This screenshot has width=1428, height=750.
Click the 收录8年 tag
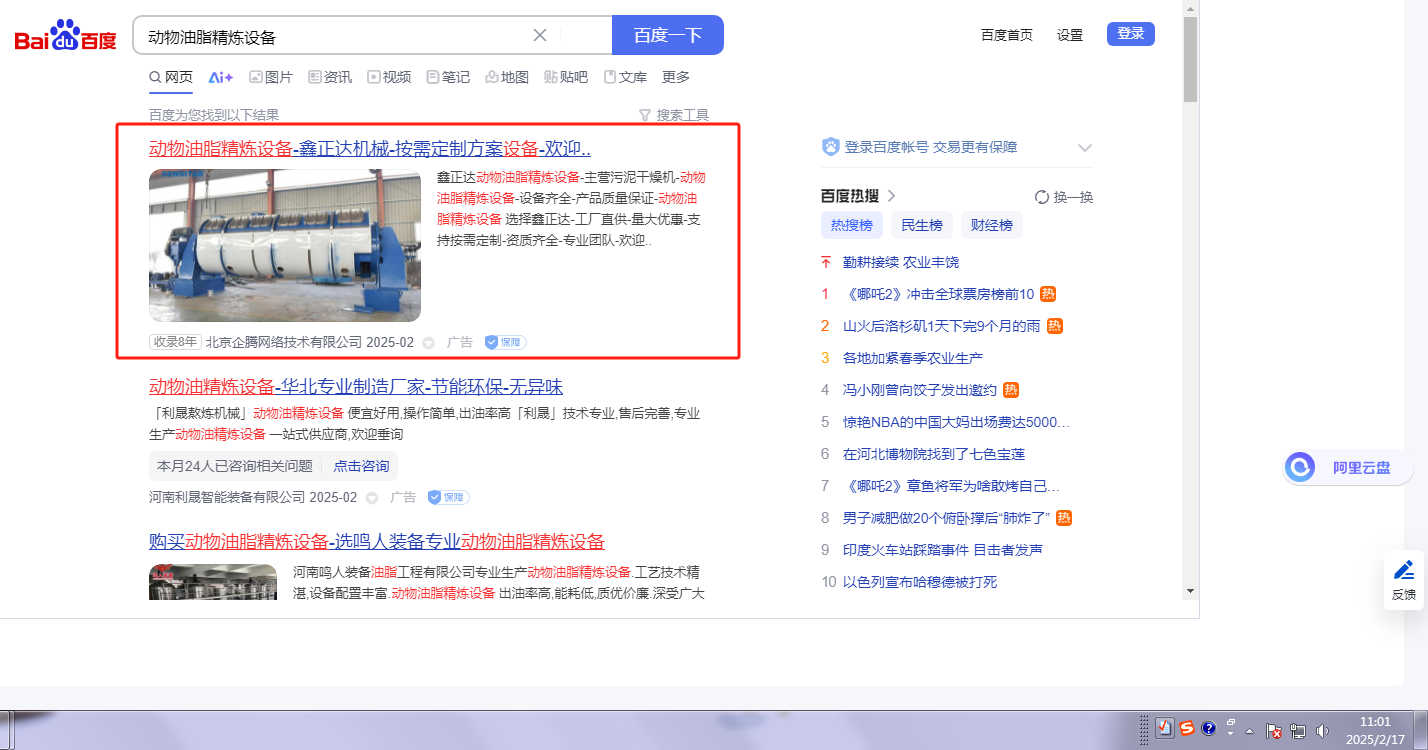pyautogui.click(x=175, y=342)
